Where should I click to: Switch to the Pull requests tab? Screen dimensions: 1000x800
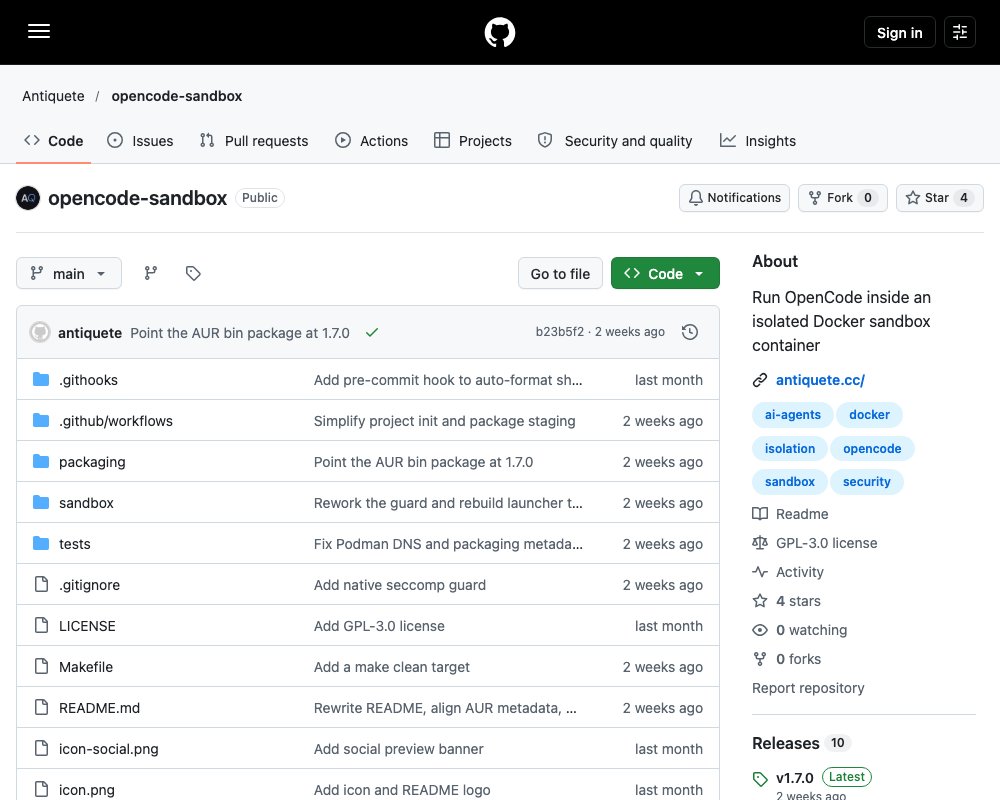(254, 141)
